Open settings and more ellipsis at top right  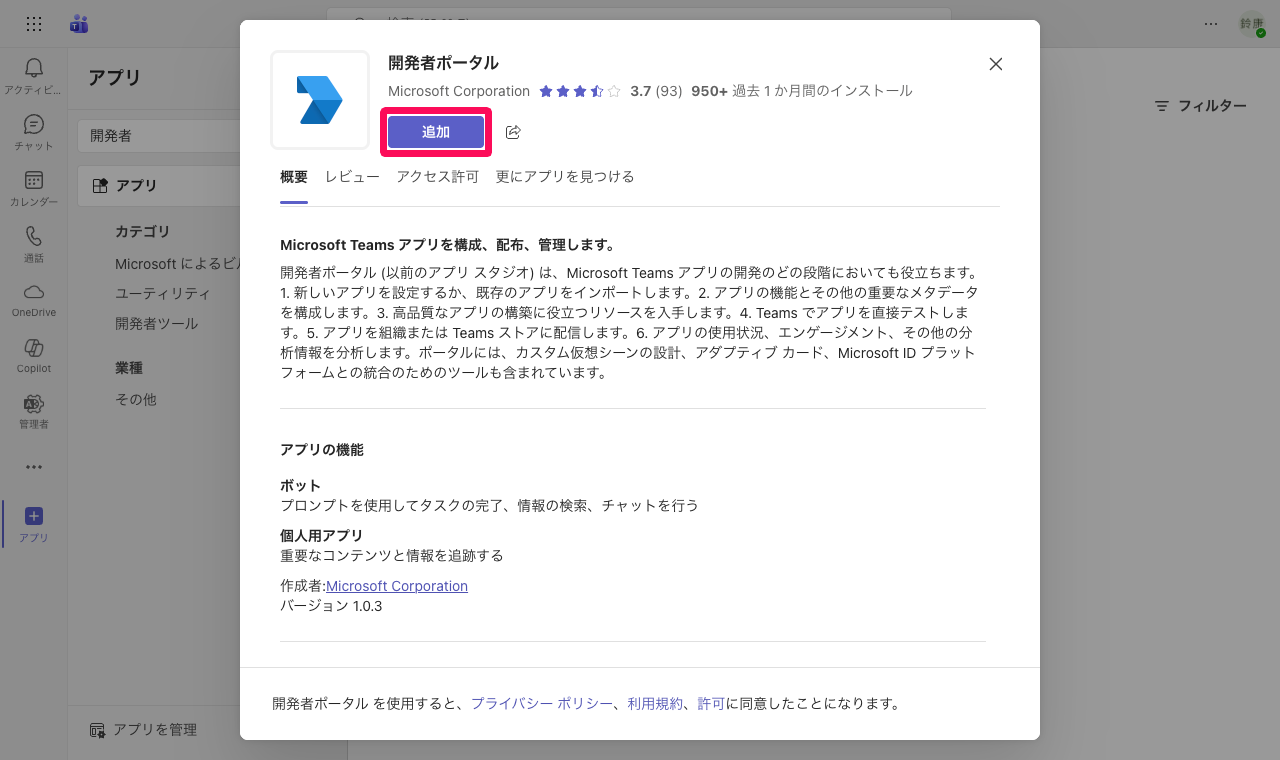tap(1211, 24)
